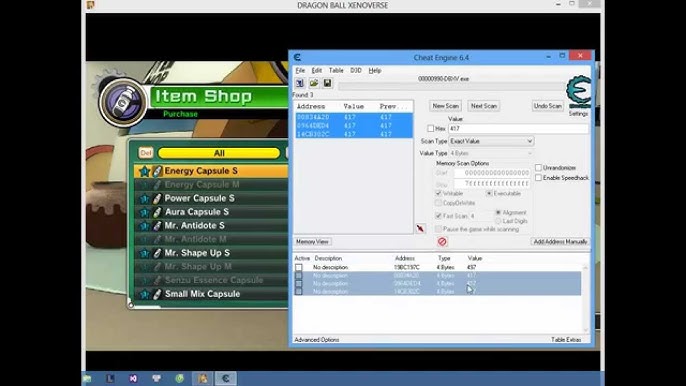
Task: Click the Xenoverse game taskbar icon
Action: [x=203, y=378]
